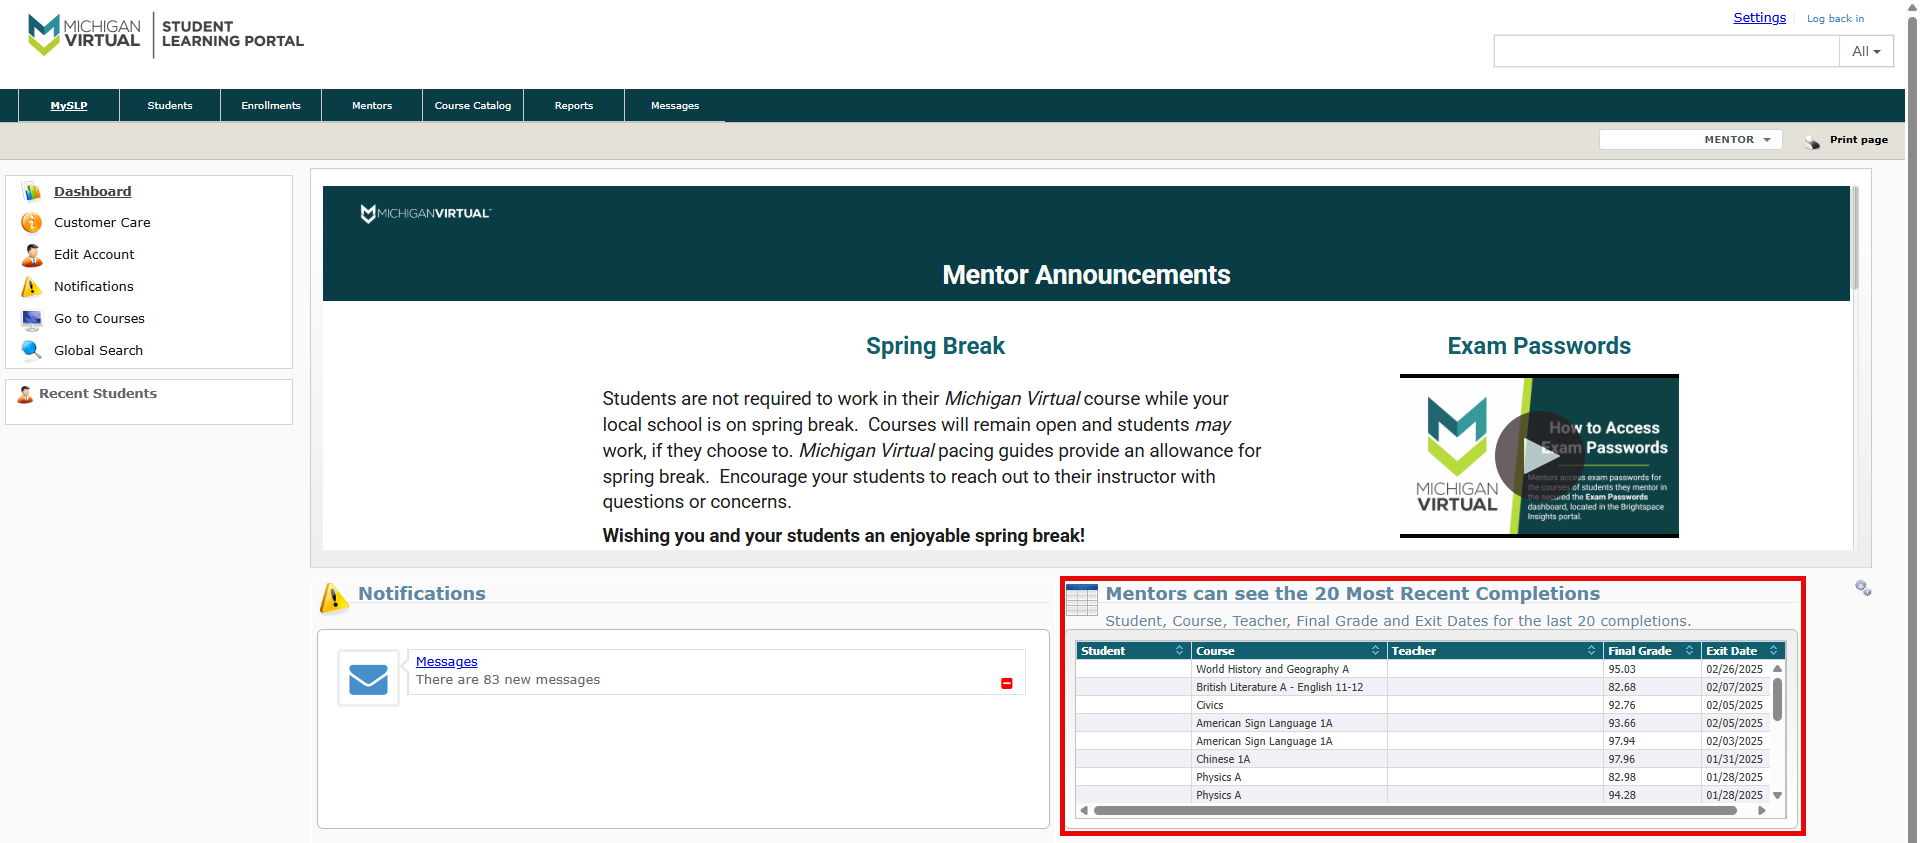Open the Settings link
This screenshot has width=1920, height=843.
pyautogui.click(x=1759, y=18)
